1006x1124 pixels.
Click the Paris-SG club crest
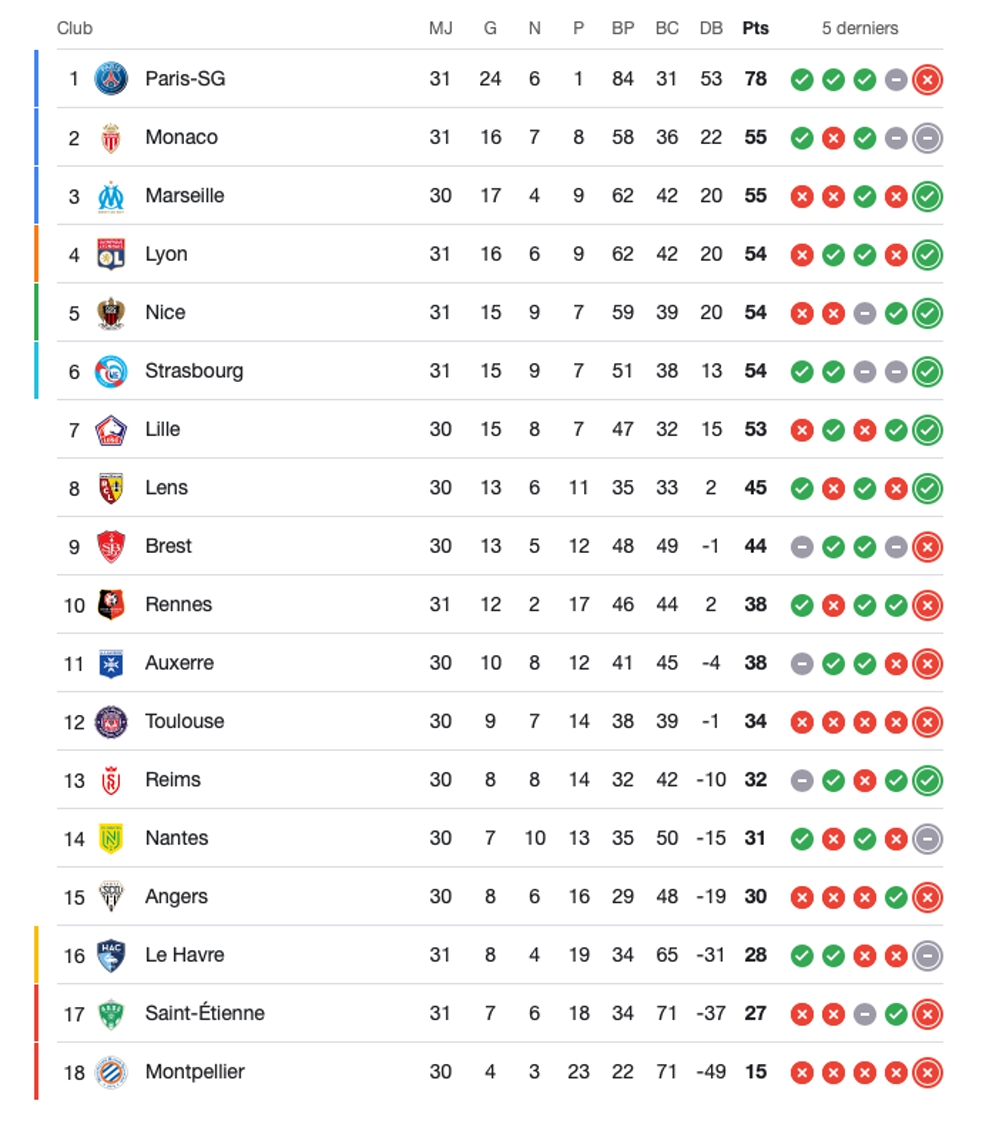(111, 79)
